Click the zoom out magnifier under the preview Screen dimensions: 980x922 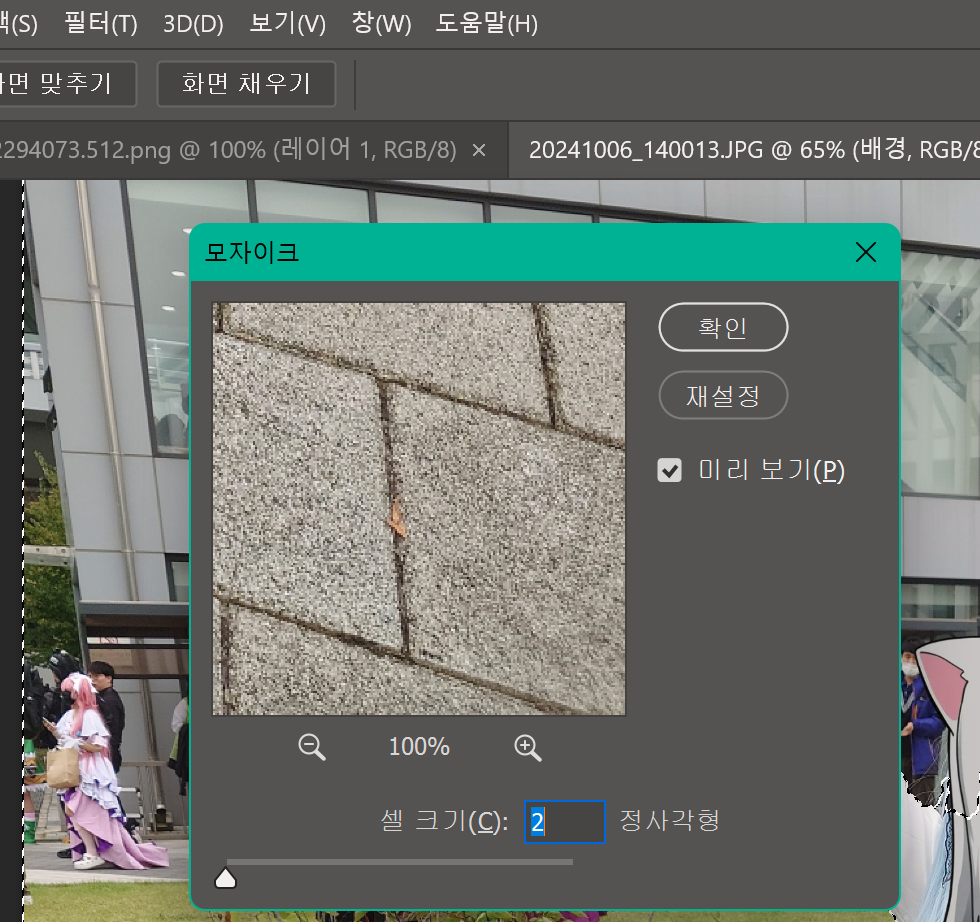310,747
